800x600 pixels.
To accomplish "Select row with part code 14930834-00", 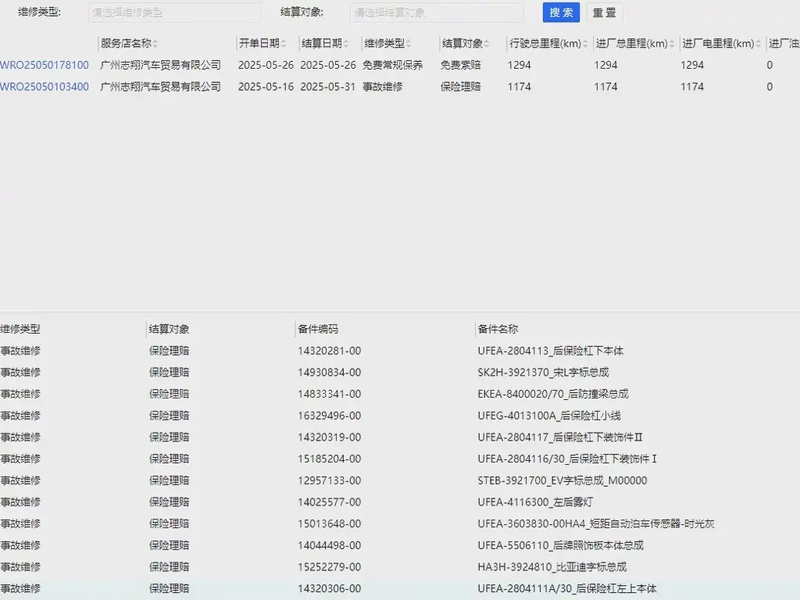I will tap(329, 372).
